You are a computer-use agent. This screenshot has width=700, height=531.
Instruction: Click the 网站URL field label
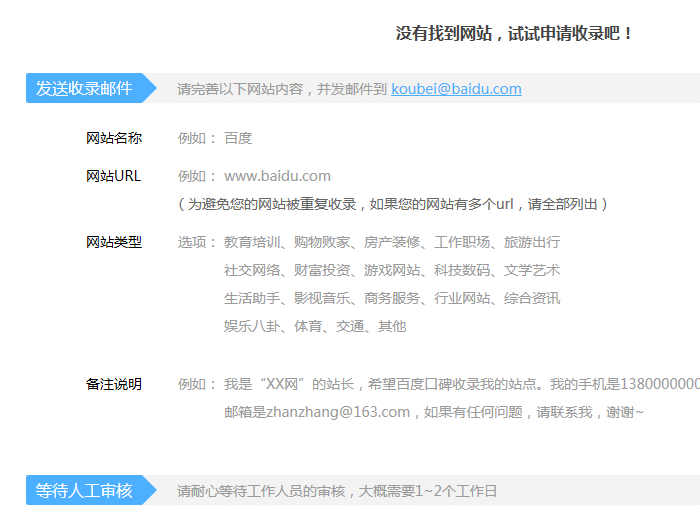point(114,176)
